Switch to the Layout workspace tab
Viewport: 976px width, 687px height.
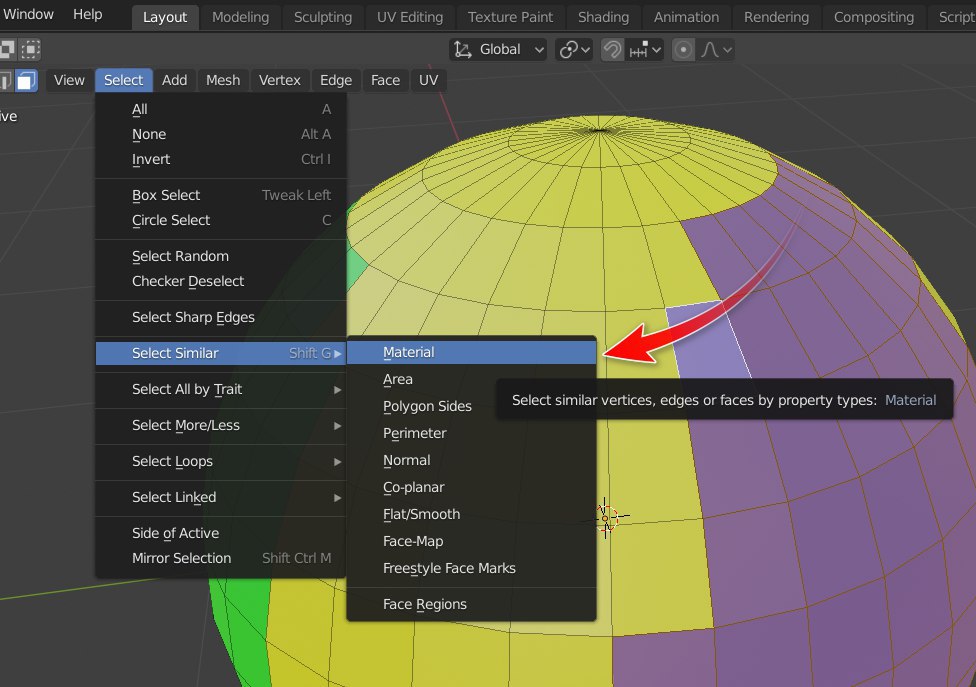(x=165, y=17)
